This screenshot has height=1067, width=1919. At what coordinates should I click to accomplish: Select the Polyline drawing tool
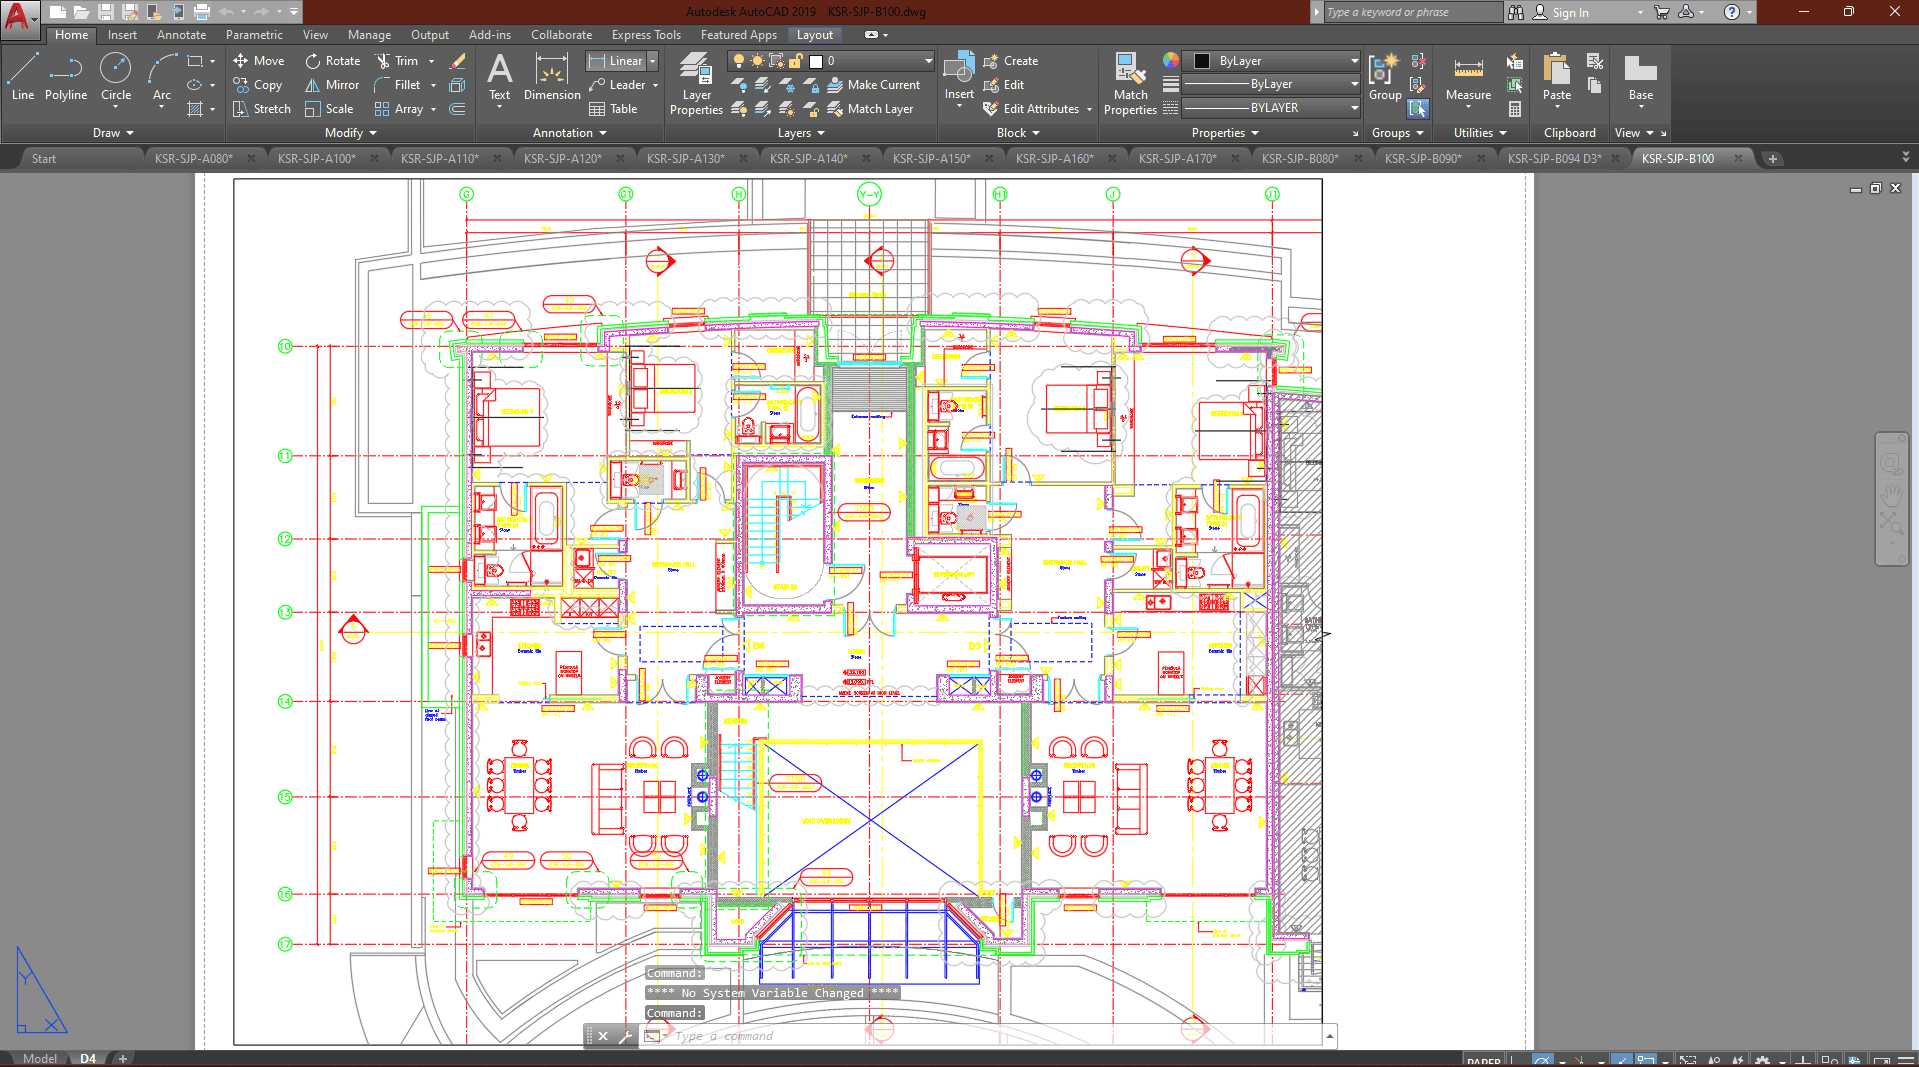[65, 78]
